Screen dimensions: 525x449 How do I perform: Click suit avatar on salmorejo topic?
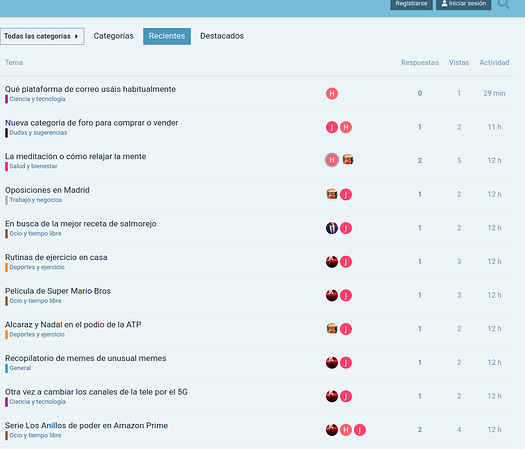pyautogui.click(x=332, y=228)
